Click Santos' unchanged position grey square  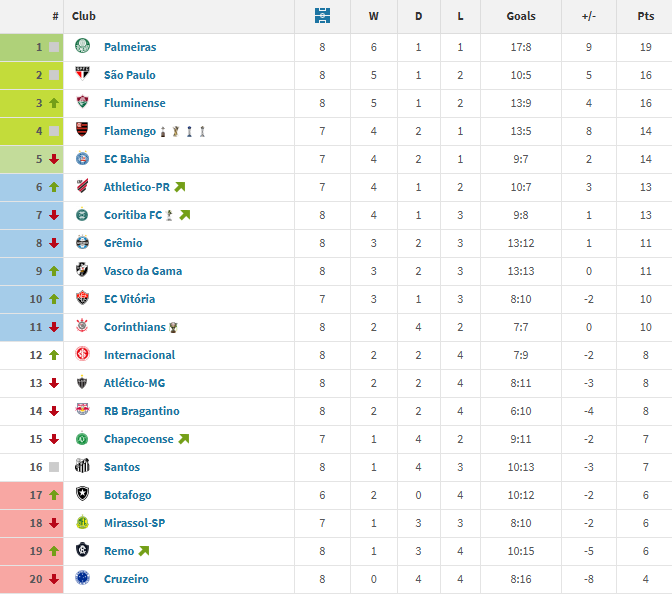(x=54, y=467)
